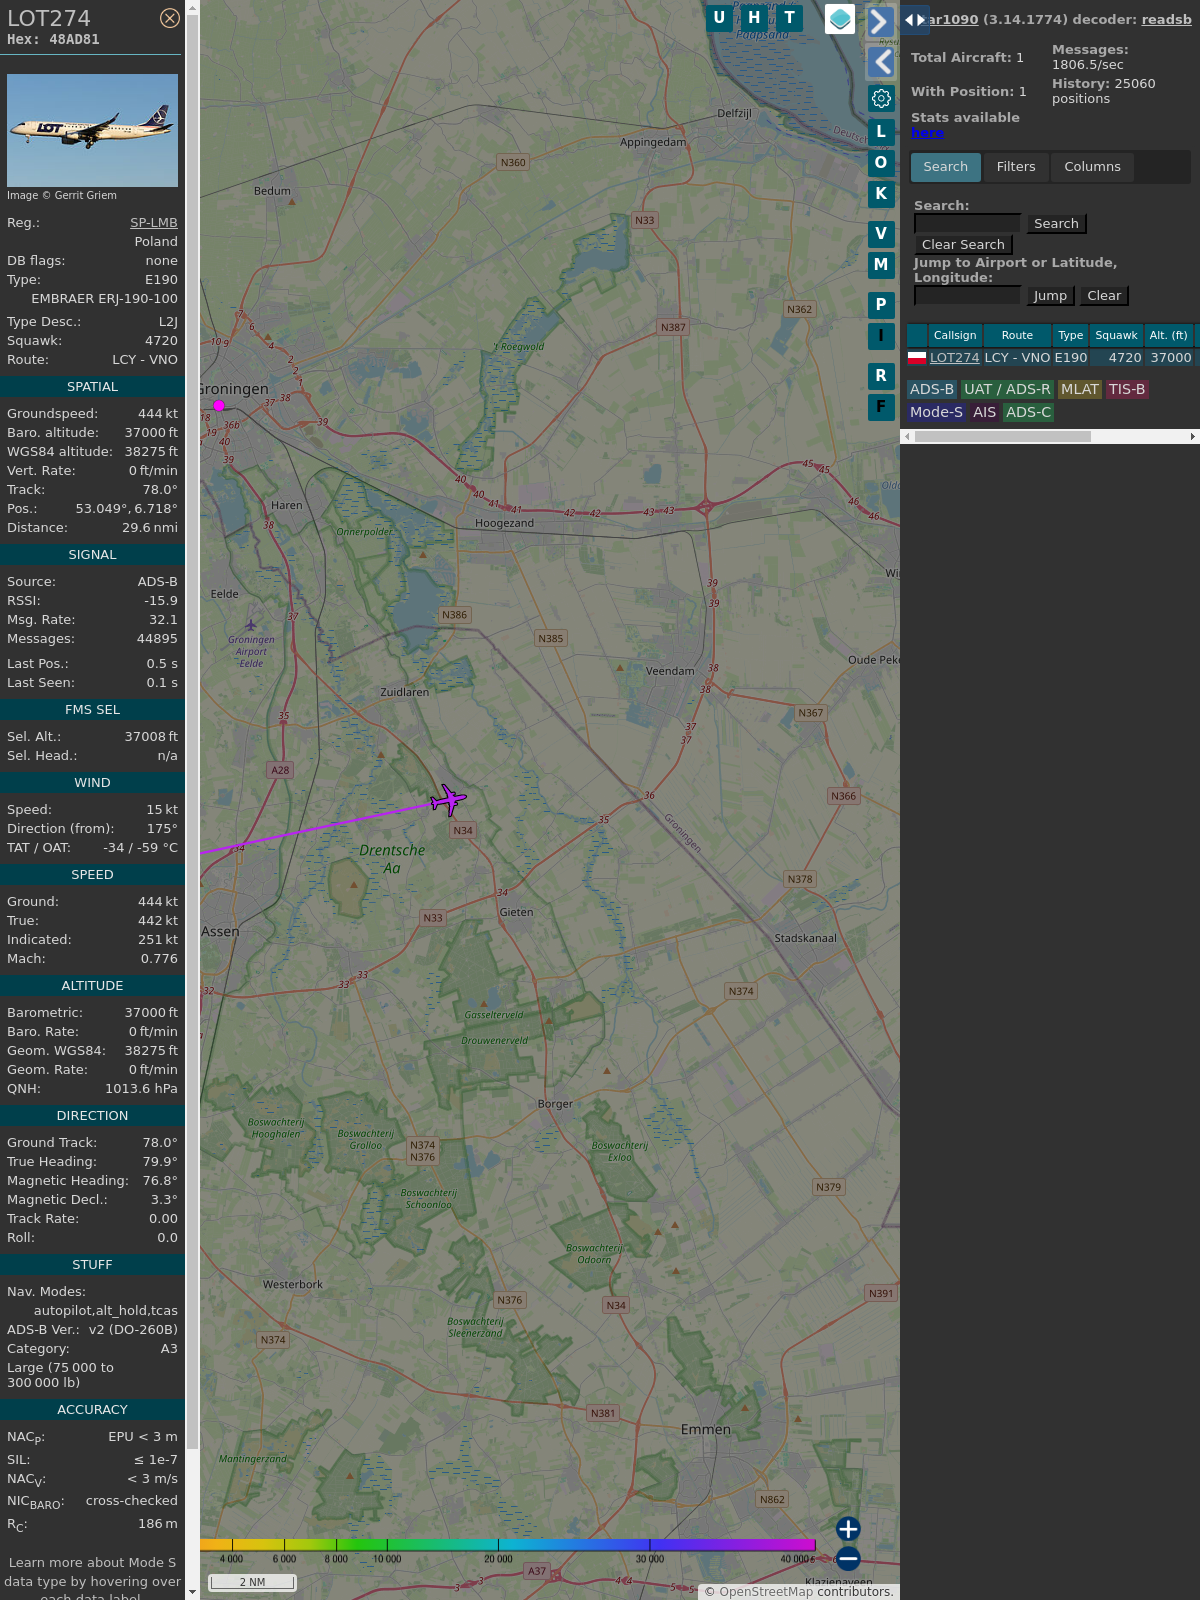Toggle AIS source legend
Viewport: 1200px width, 1600px height.
(985, 413)
